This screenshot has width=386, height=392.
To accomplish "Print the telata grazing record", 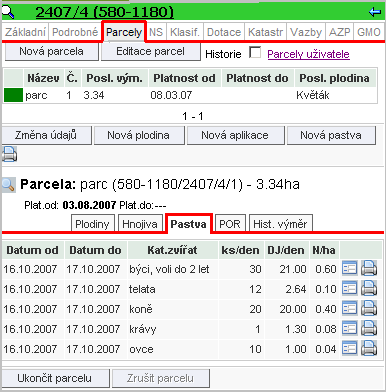I will tap(369, 288).
